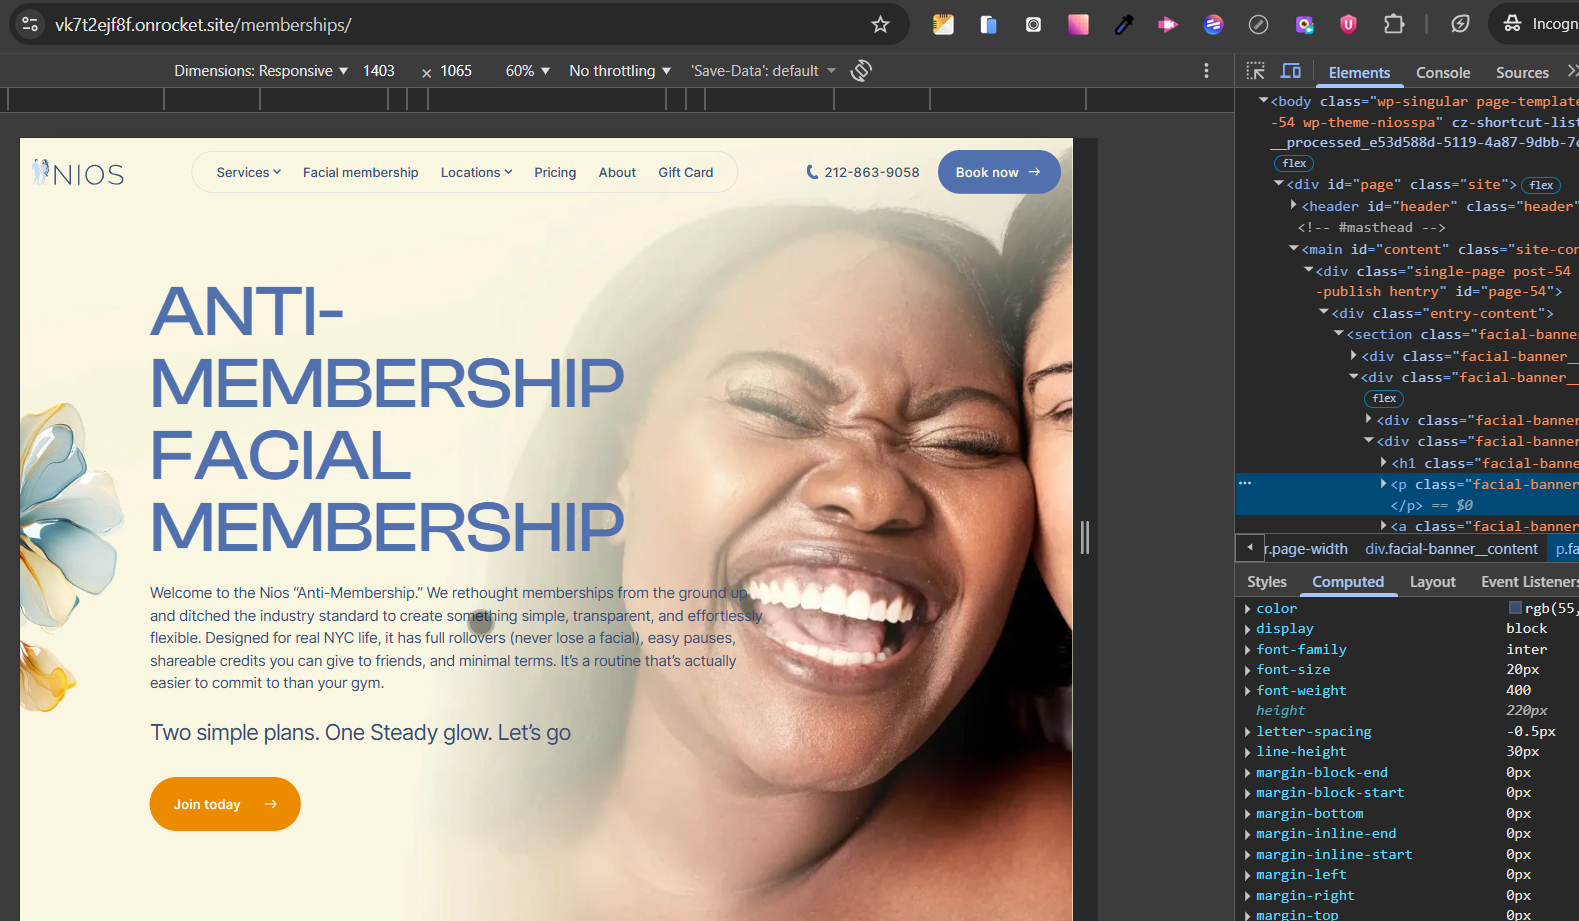Open the No throttling dropdown
This screenshot has width=1579, height=921.
click(x=620, y=71)
